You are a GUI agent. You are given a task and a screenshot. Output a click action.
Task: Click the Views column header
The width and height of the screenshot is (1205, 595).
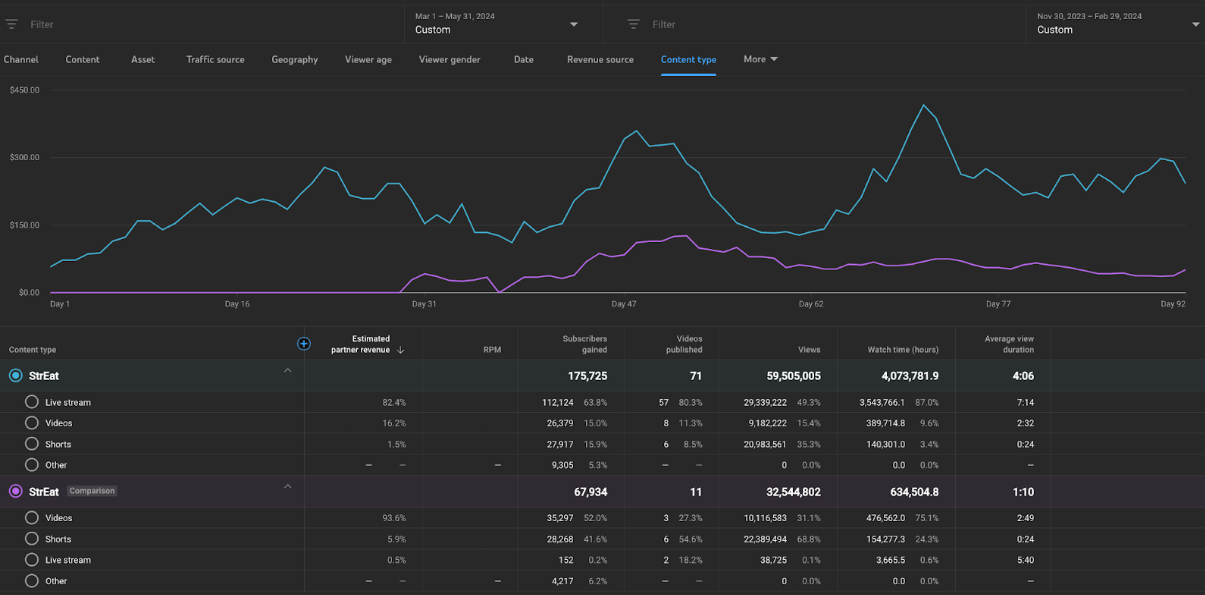point(809,350)
